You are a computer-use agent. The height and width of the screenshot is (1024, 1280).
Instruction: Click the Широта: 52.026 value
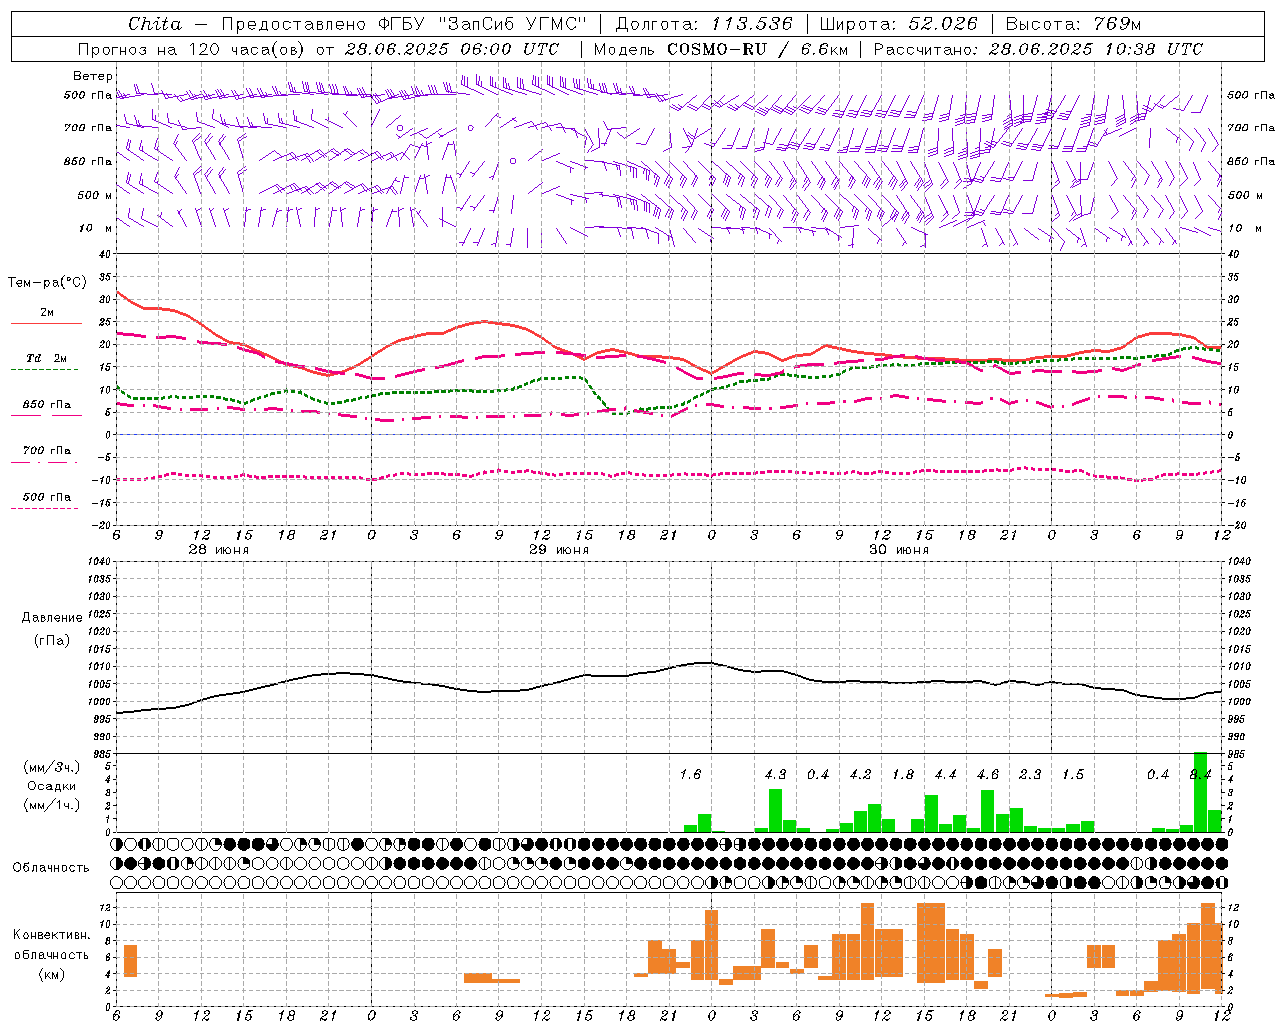898,24
